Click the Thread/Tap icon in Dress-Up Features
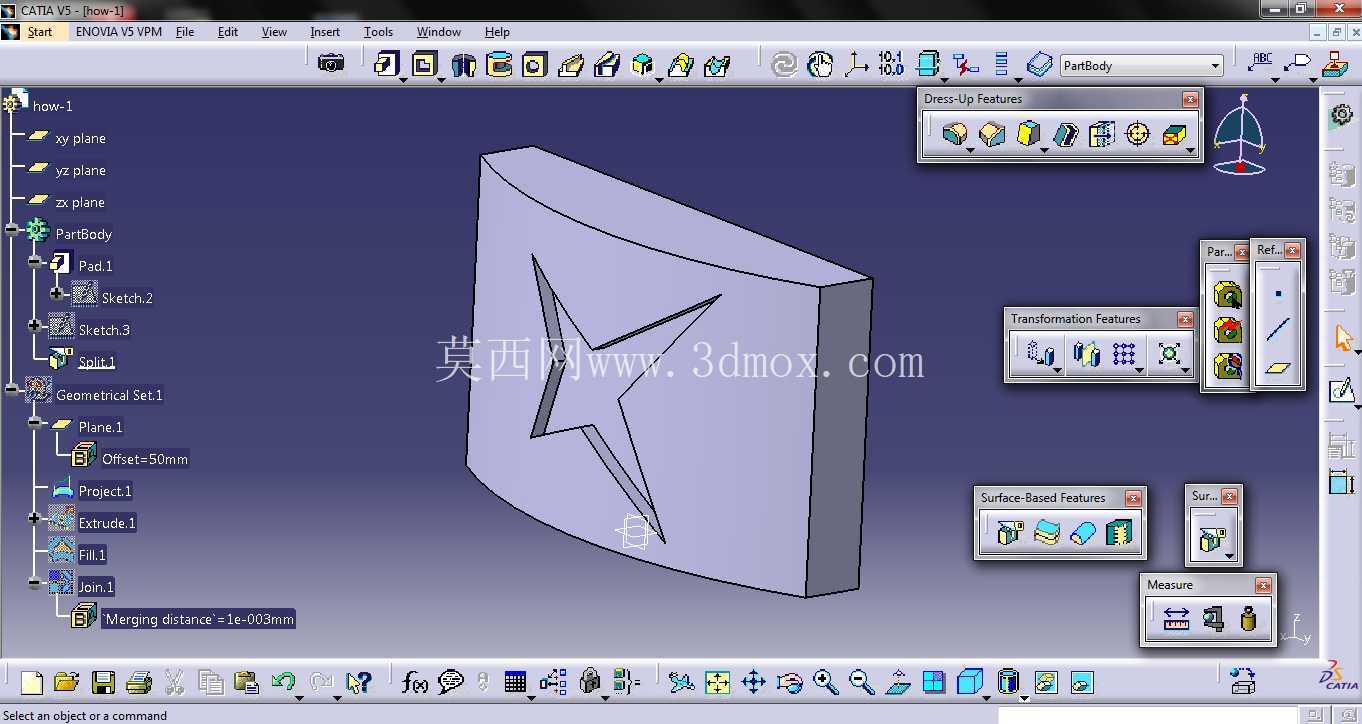This screenshot has width=1362, height=724. (1137, 133)
